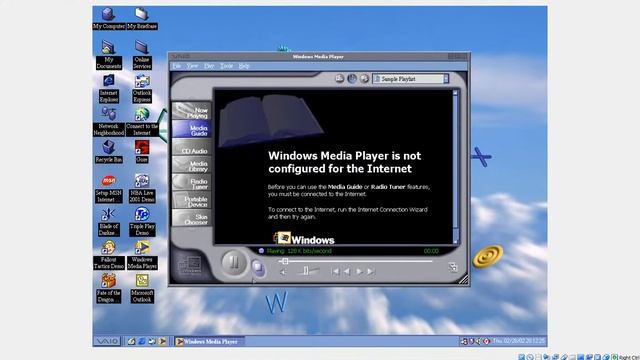This screenshot has height=360, width=640.
Task: Open the Play menu in Media Player
Action: 209,66
